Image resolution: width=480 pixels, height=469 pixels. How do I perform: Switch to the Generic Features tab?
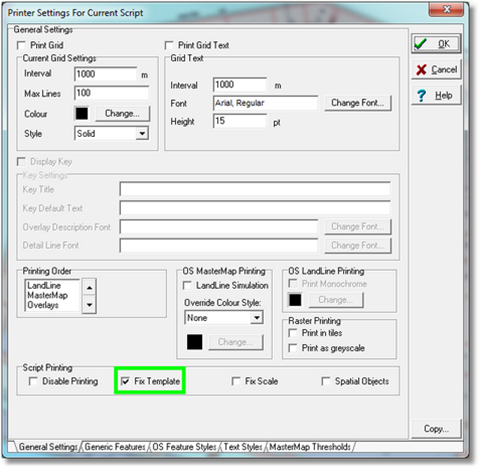click(115, 447)
